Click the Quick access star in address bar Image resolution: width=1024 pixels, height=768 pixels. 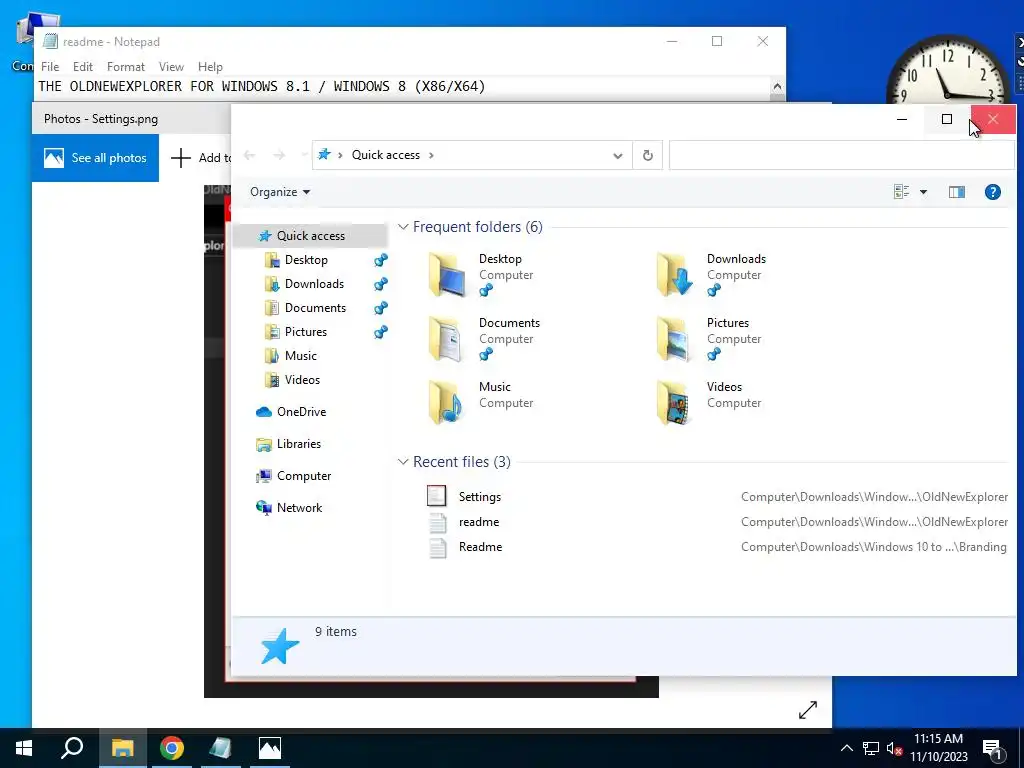coord(324,155)
